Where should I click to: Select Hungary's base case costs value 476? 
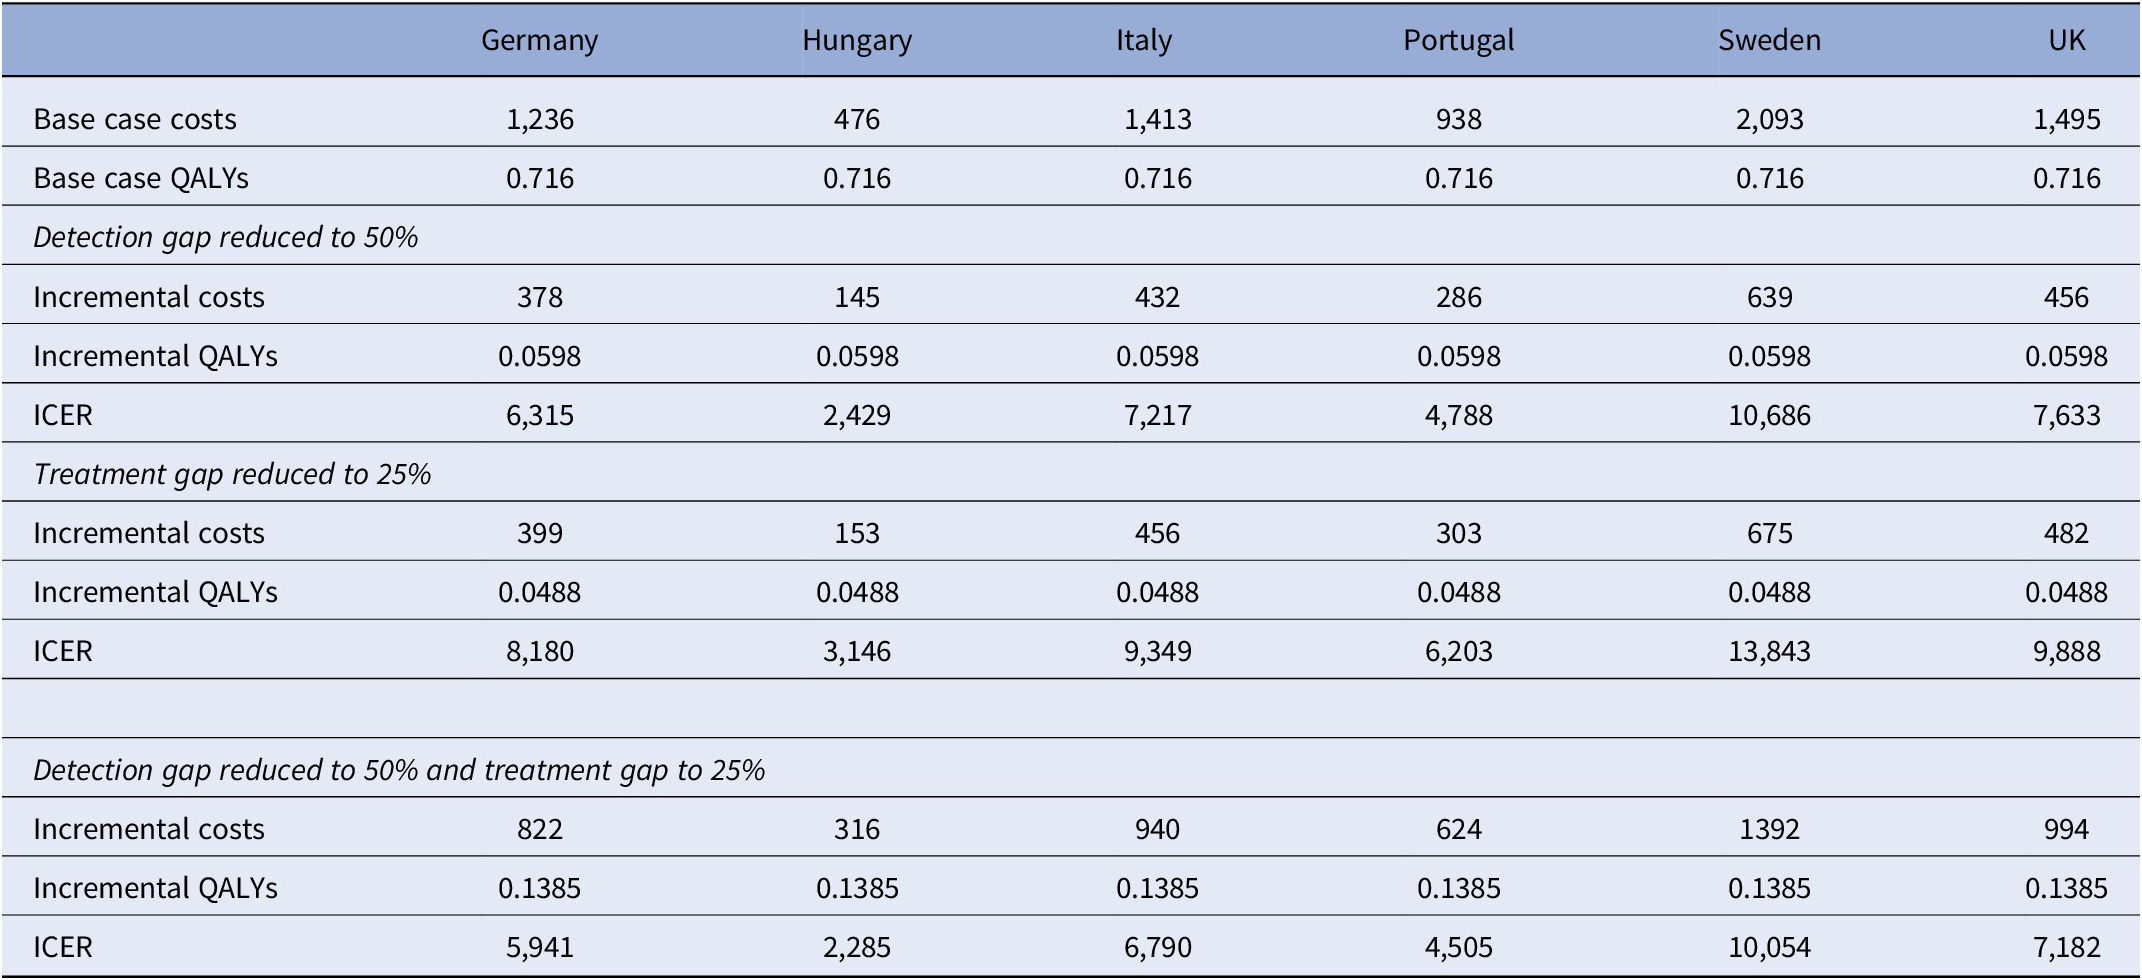point(856,119)
